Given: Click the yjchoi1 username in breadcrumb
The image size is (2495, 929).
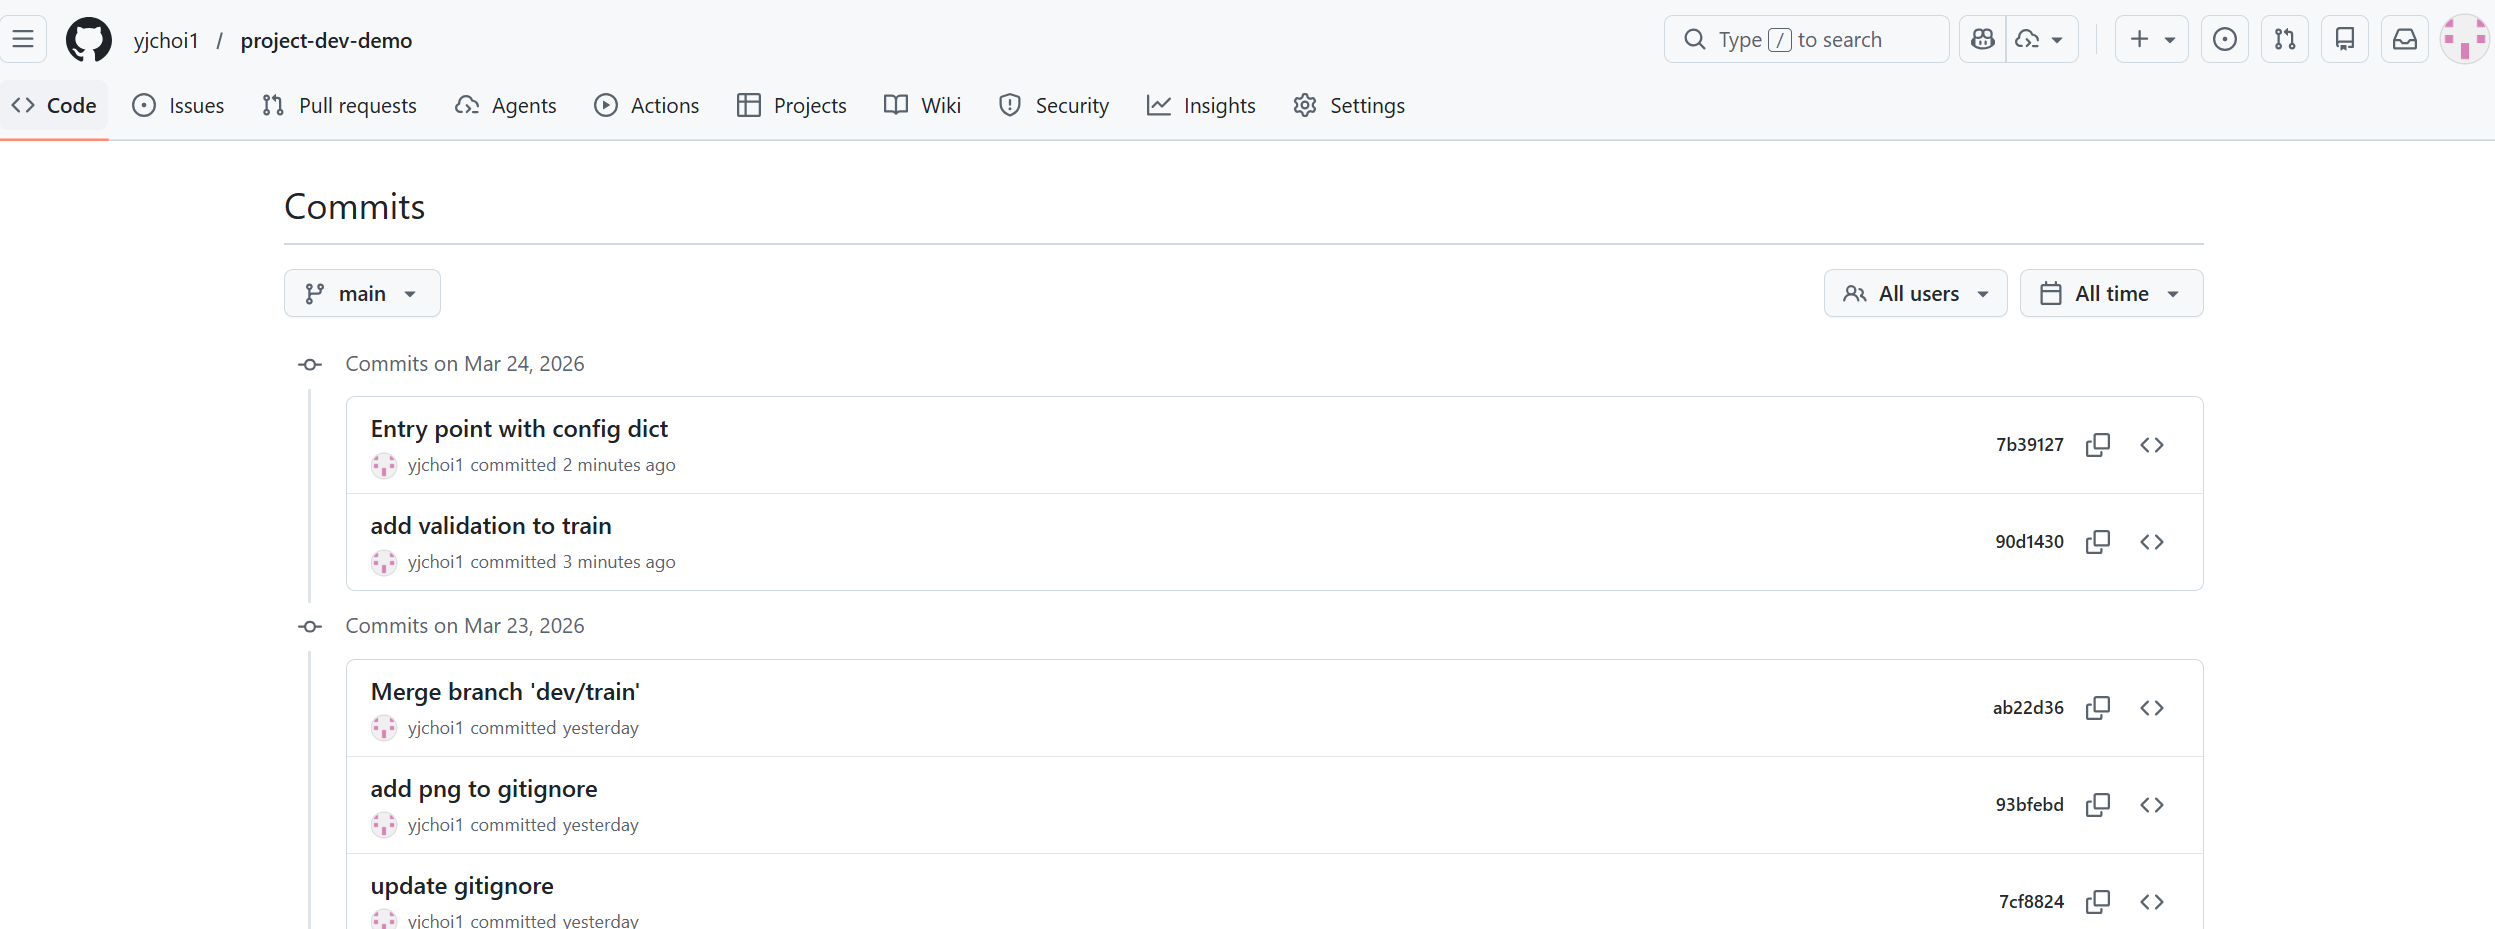Looking at the screenshot, I should 167,40.
